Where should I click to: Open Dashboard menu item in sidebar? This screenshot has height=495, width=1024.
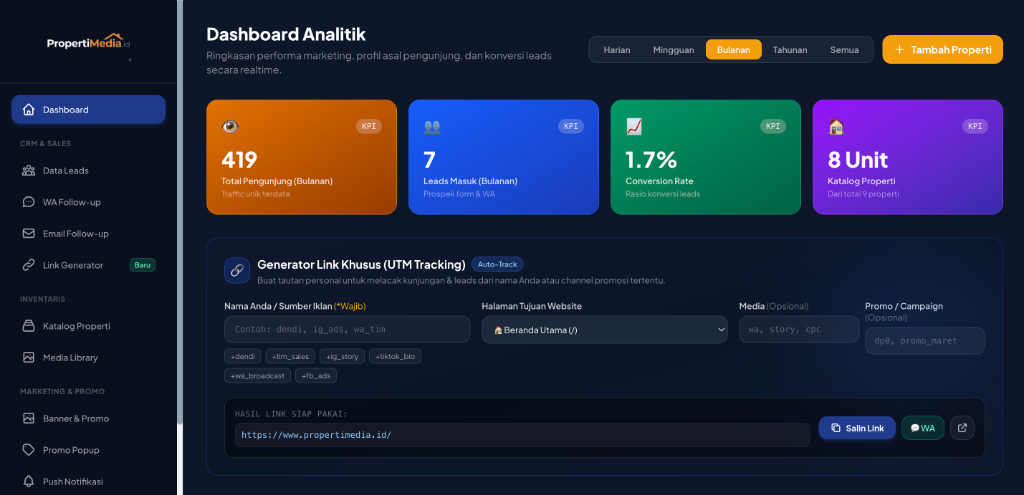pyautogui.click(x=88, y=110)
